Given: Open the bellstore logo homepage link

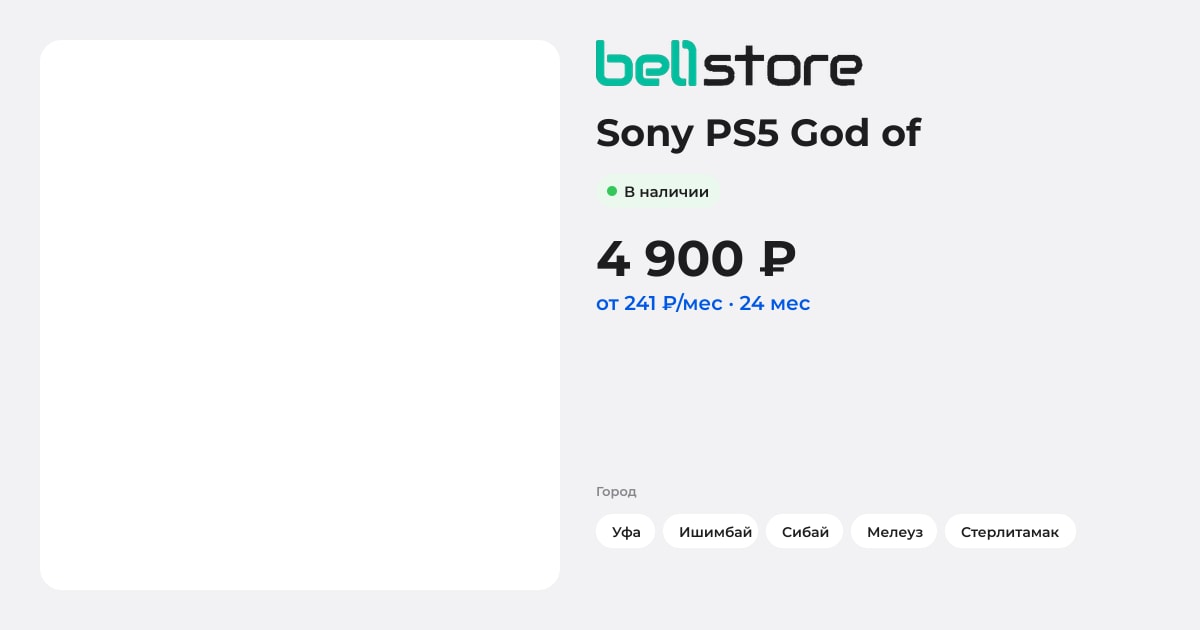Looking at the screenshot, I should point(729,63).
